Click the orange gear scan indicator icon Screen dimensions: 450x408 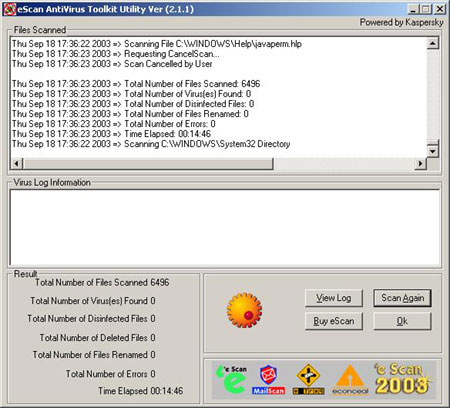click(244, 310)
